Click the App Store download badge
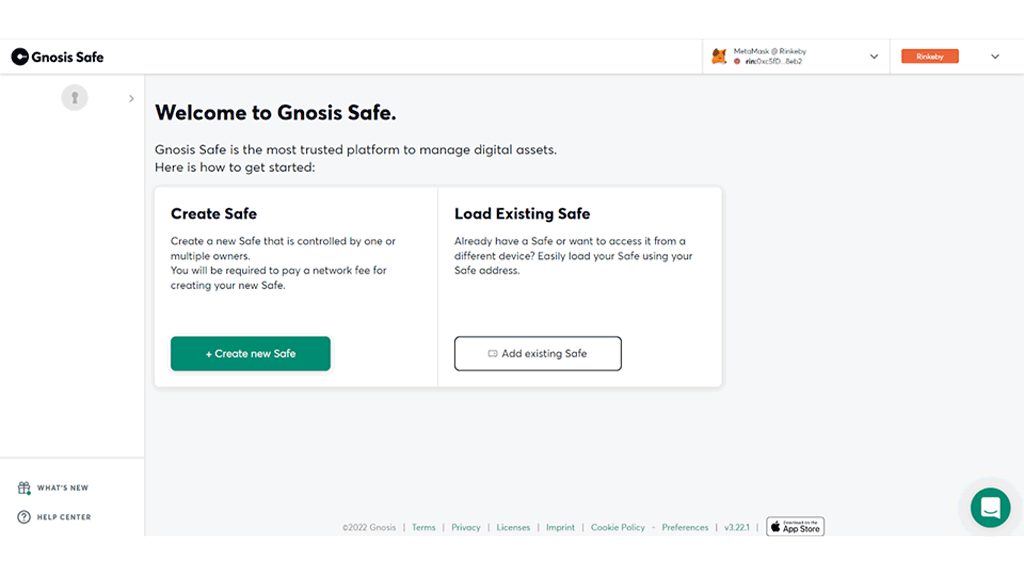The height and width of the screenshot is (576, 1024). pyautogui.click(x=795, y=527)
